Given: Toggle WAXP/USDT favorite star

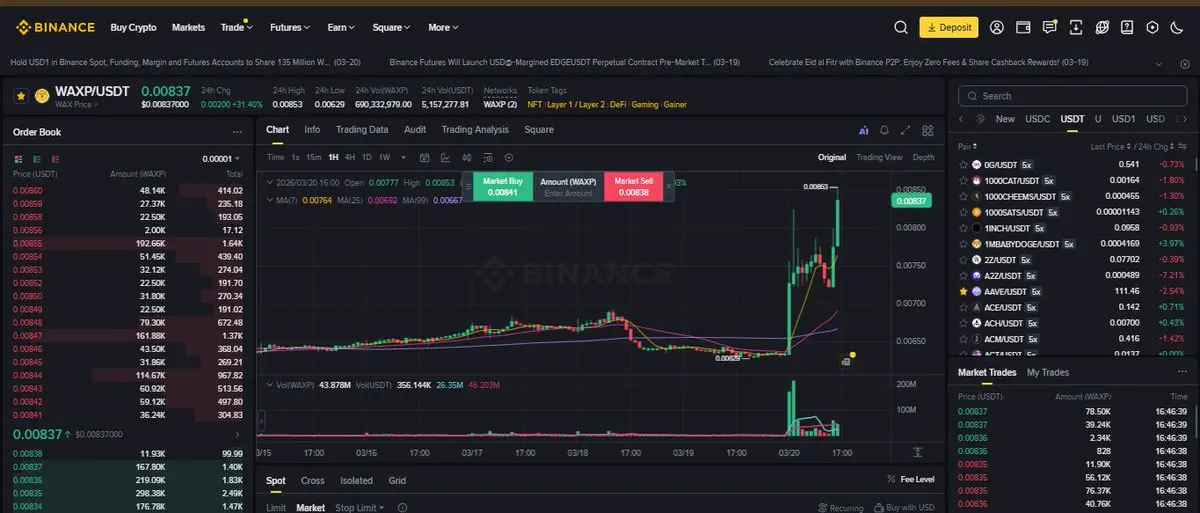Looking at the screenshot, I should tap(20, 96).
